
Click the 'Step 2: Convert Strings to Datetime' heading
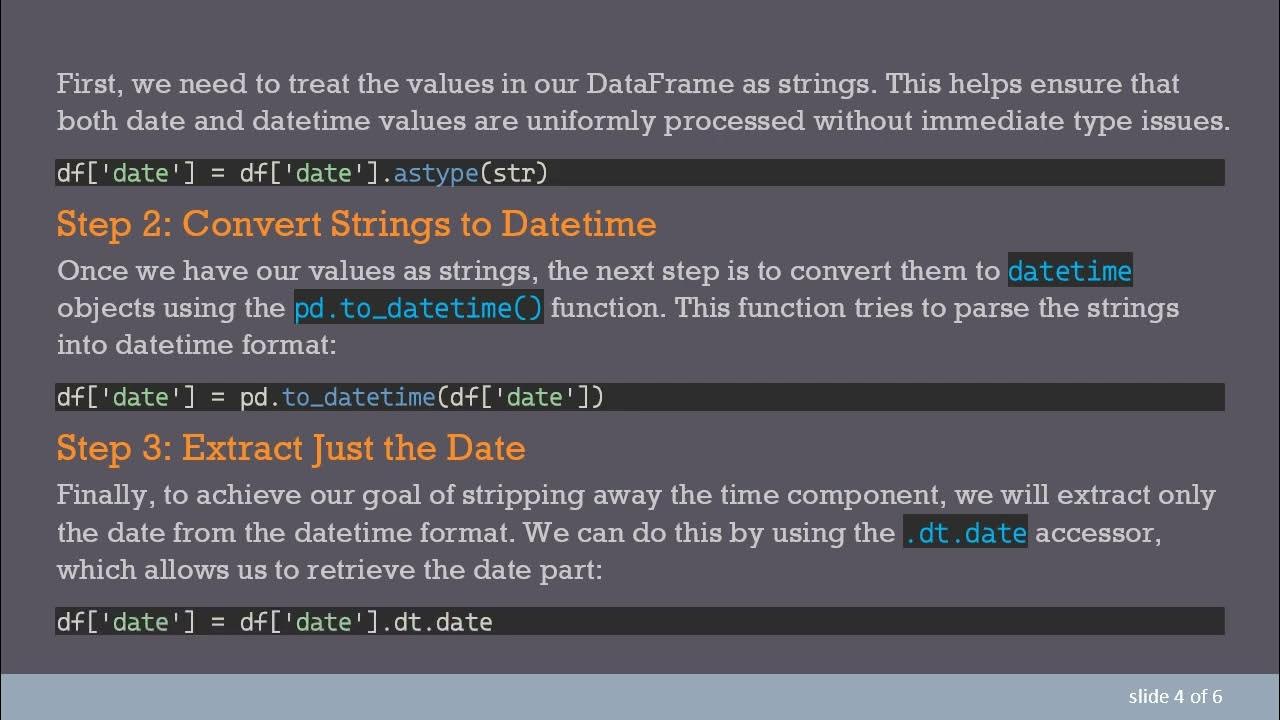[x=356, y=224]
